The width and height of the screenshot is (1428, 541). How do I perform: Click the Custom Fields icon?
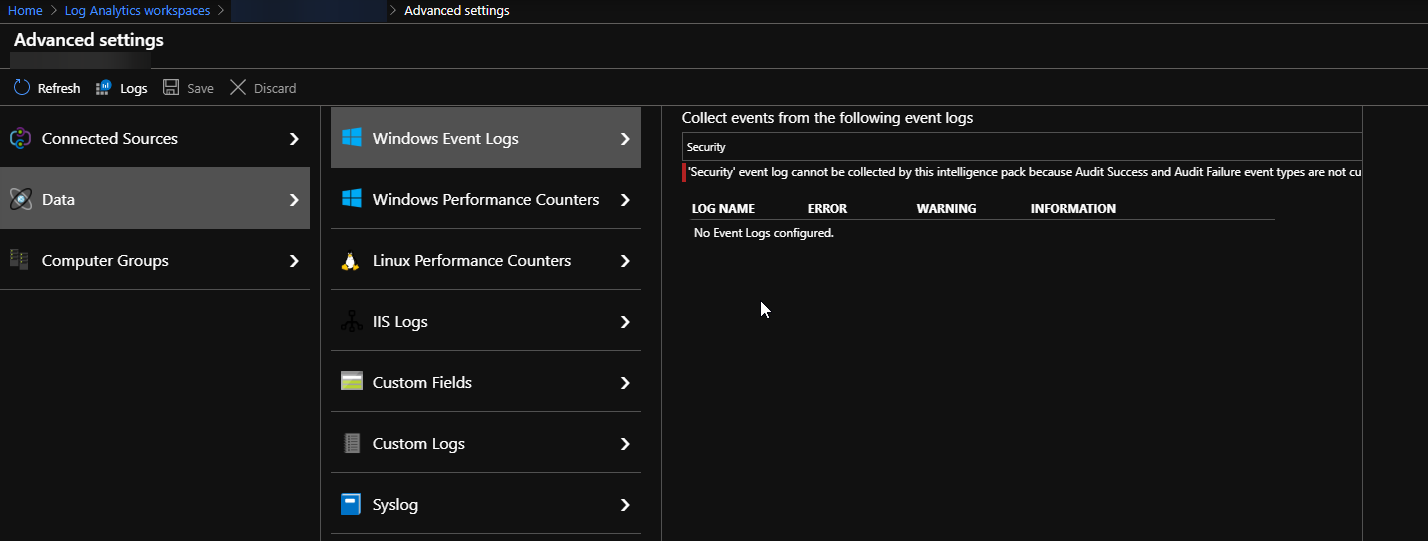[351, 382]
